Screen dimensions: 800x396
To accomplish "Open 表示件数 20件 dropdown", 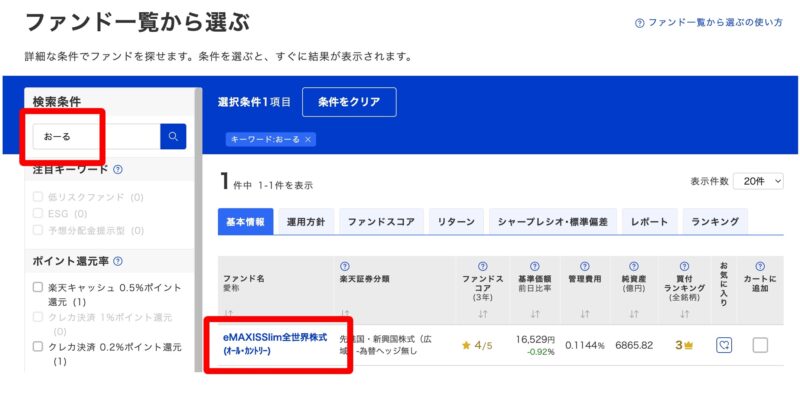I will point(758,181).
